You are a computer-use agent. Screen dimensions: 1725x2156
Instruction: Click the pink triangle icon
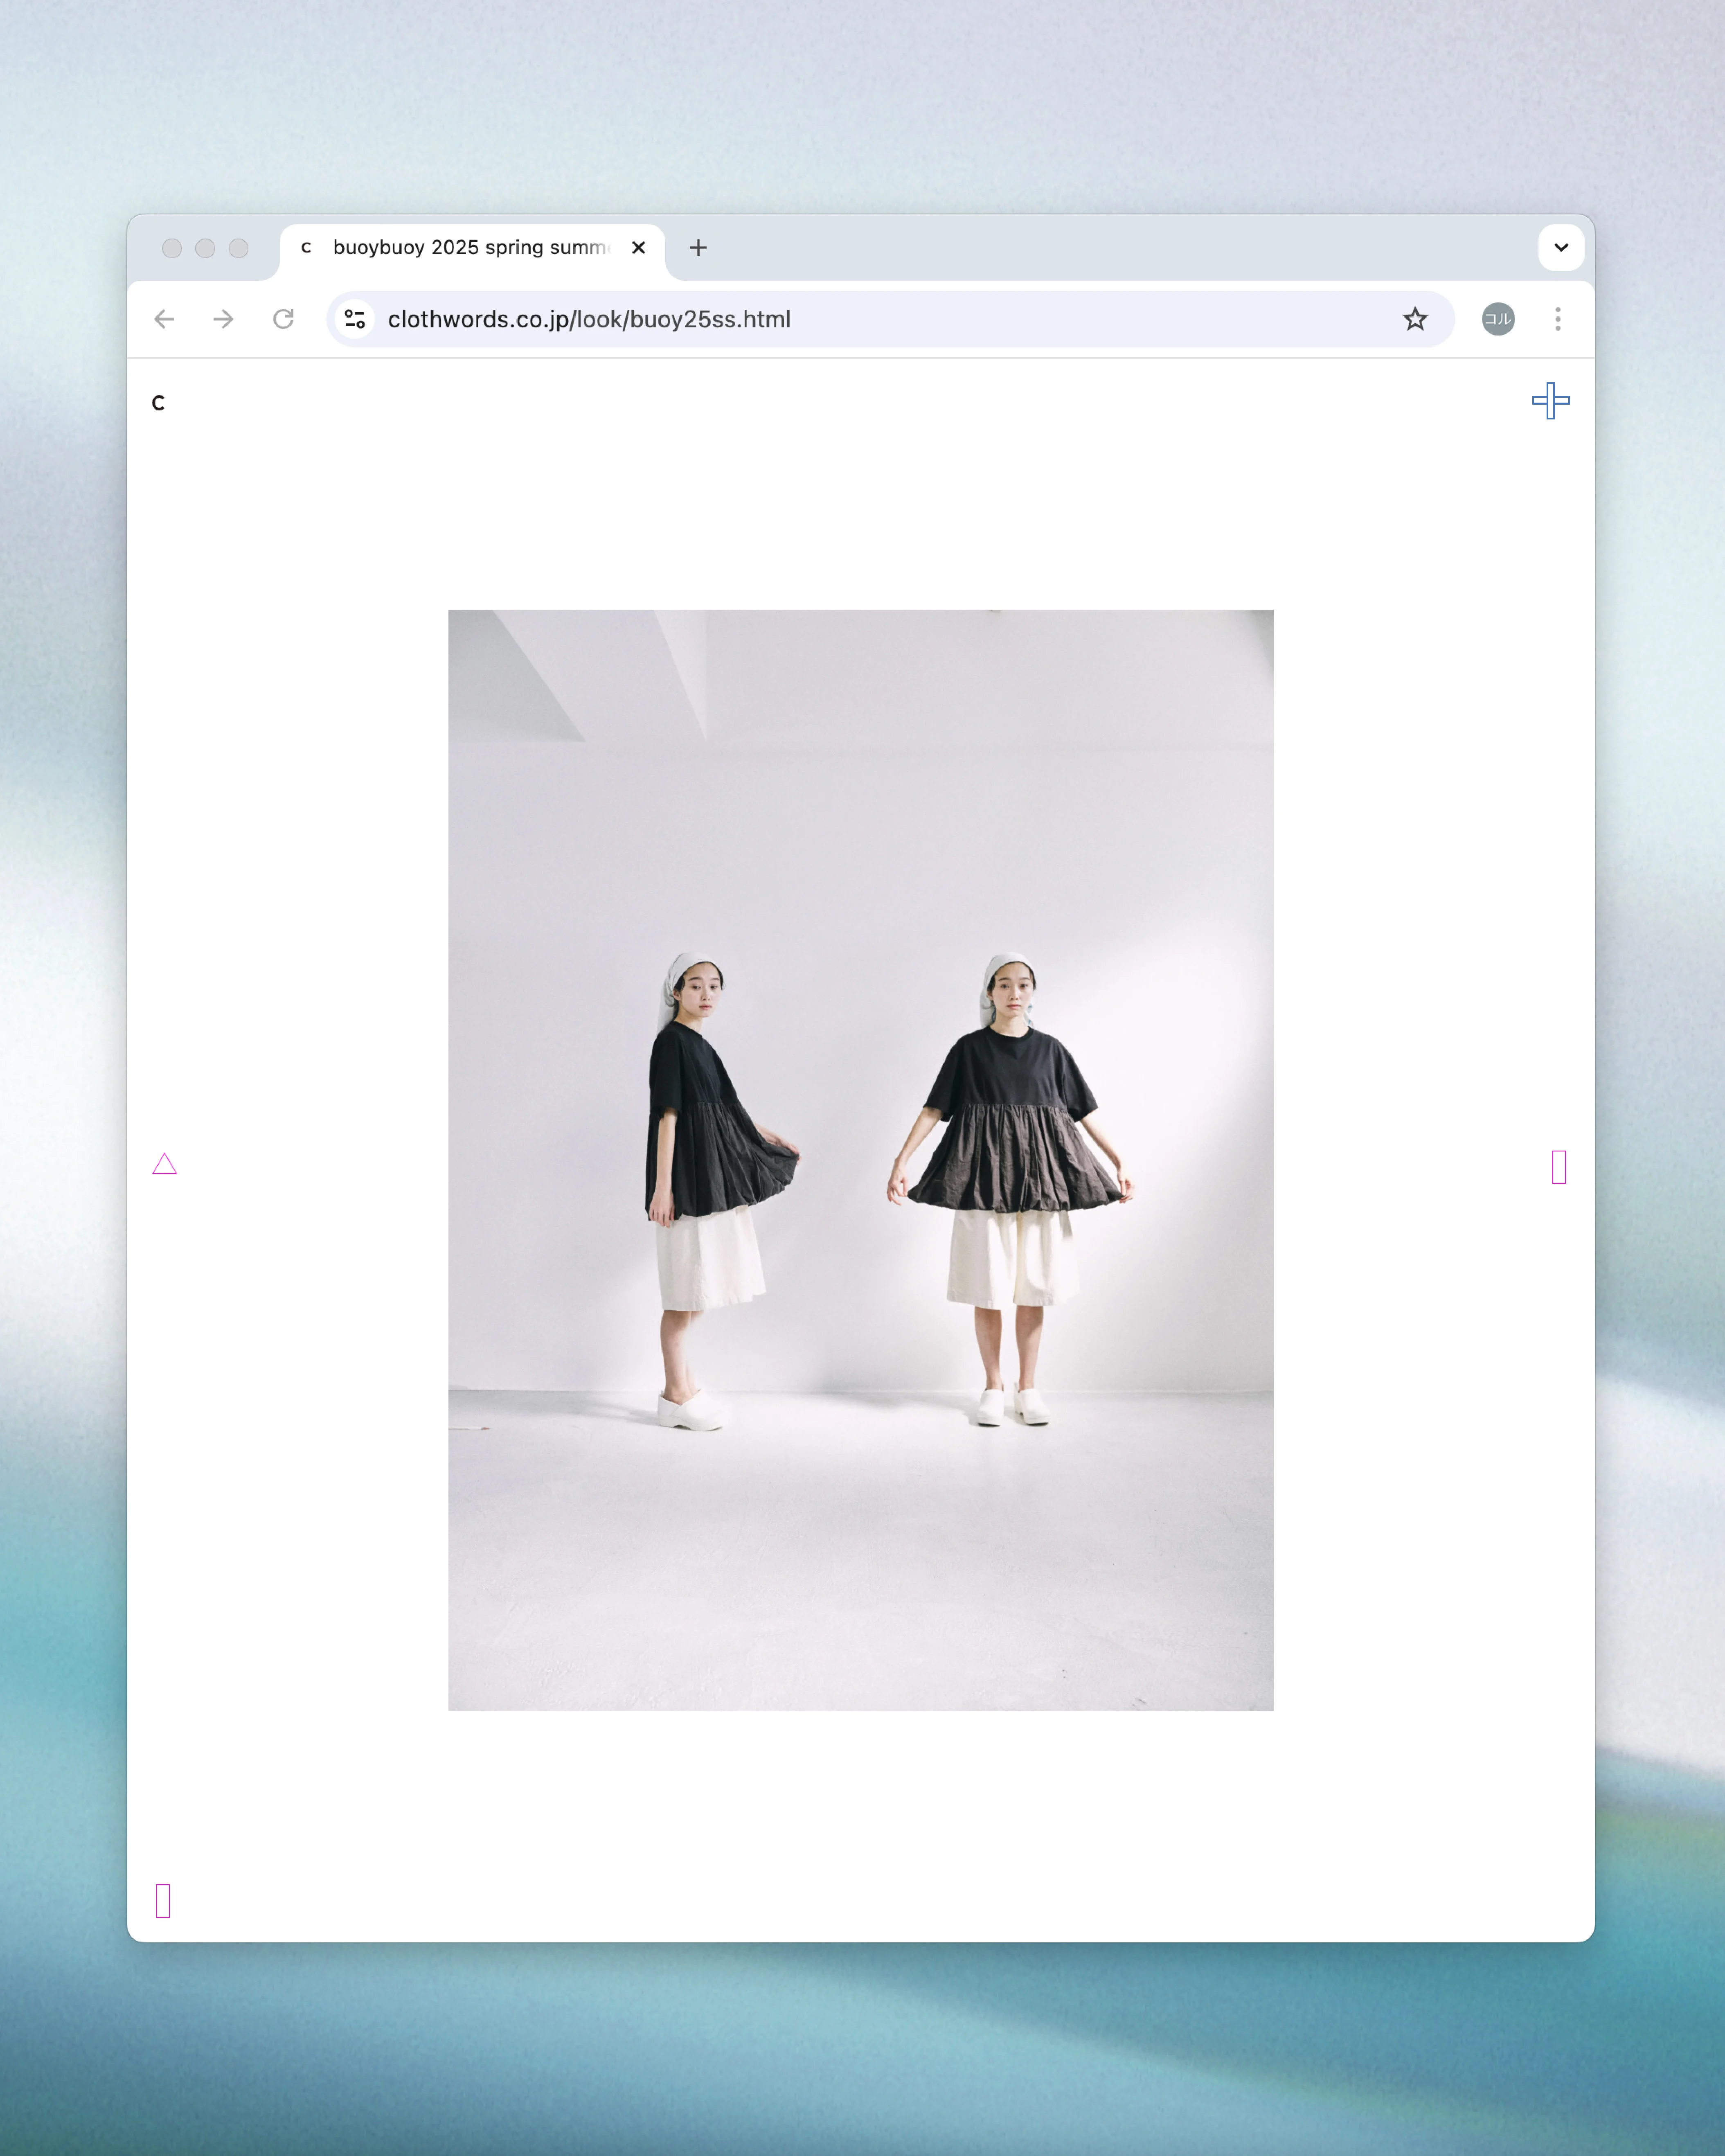point(165,1164)
